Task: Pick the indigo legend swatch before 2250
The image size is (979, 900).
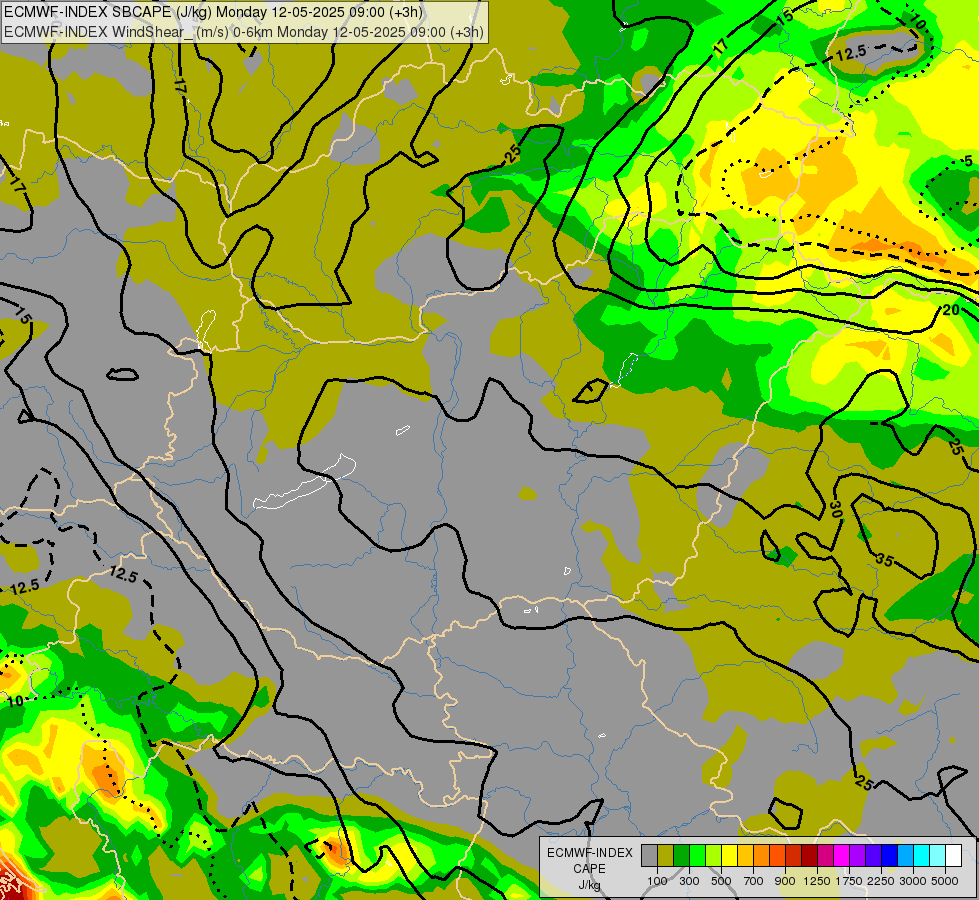Action: click(x=873, y=855)
